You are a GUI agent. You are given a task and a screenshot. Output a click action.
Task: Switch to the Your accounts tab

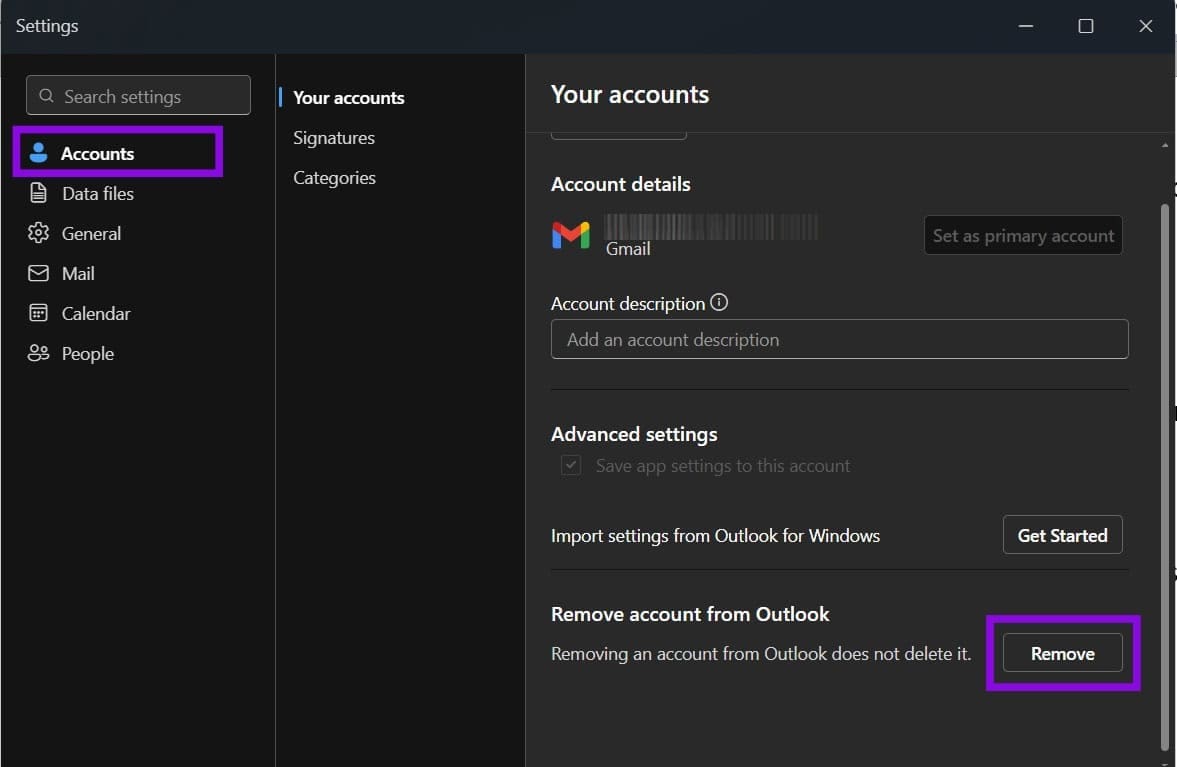[348, 98]
